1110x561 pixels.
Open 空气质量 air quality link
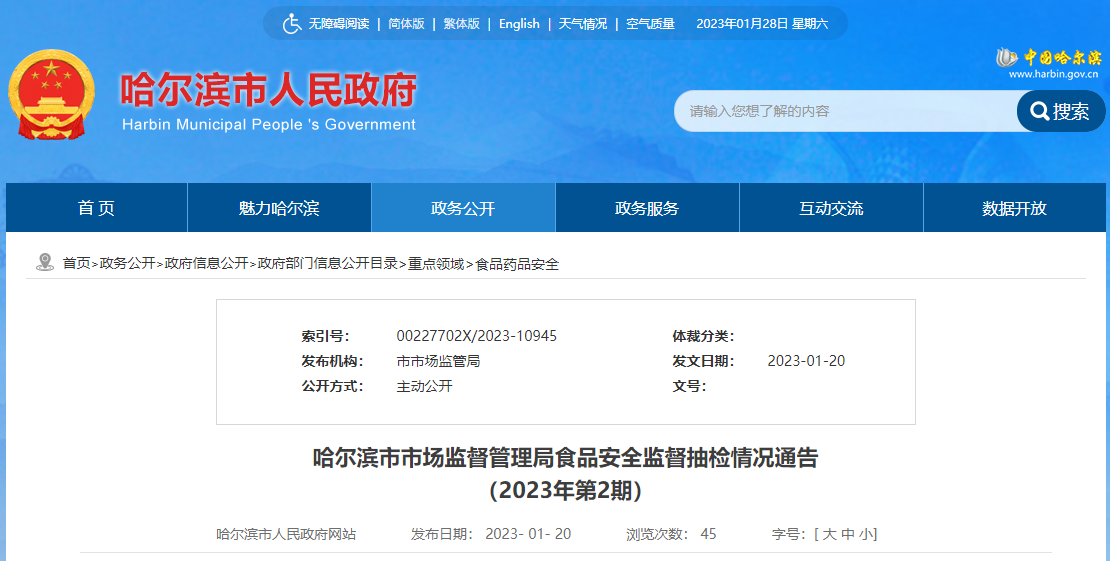coord(651,24)
